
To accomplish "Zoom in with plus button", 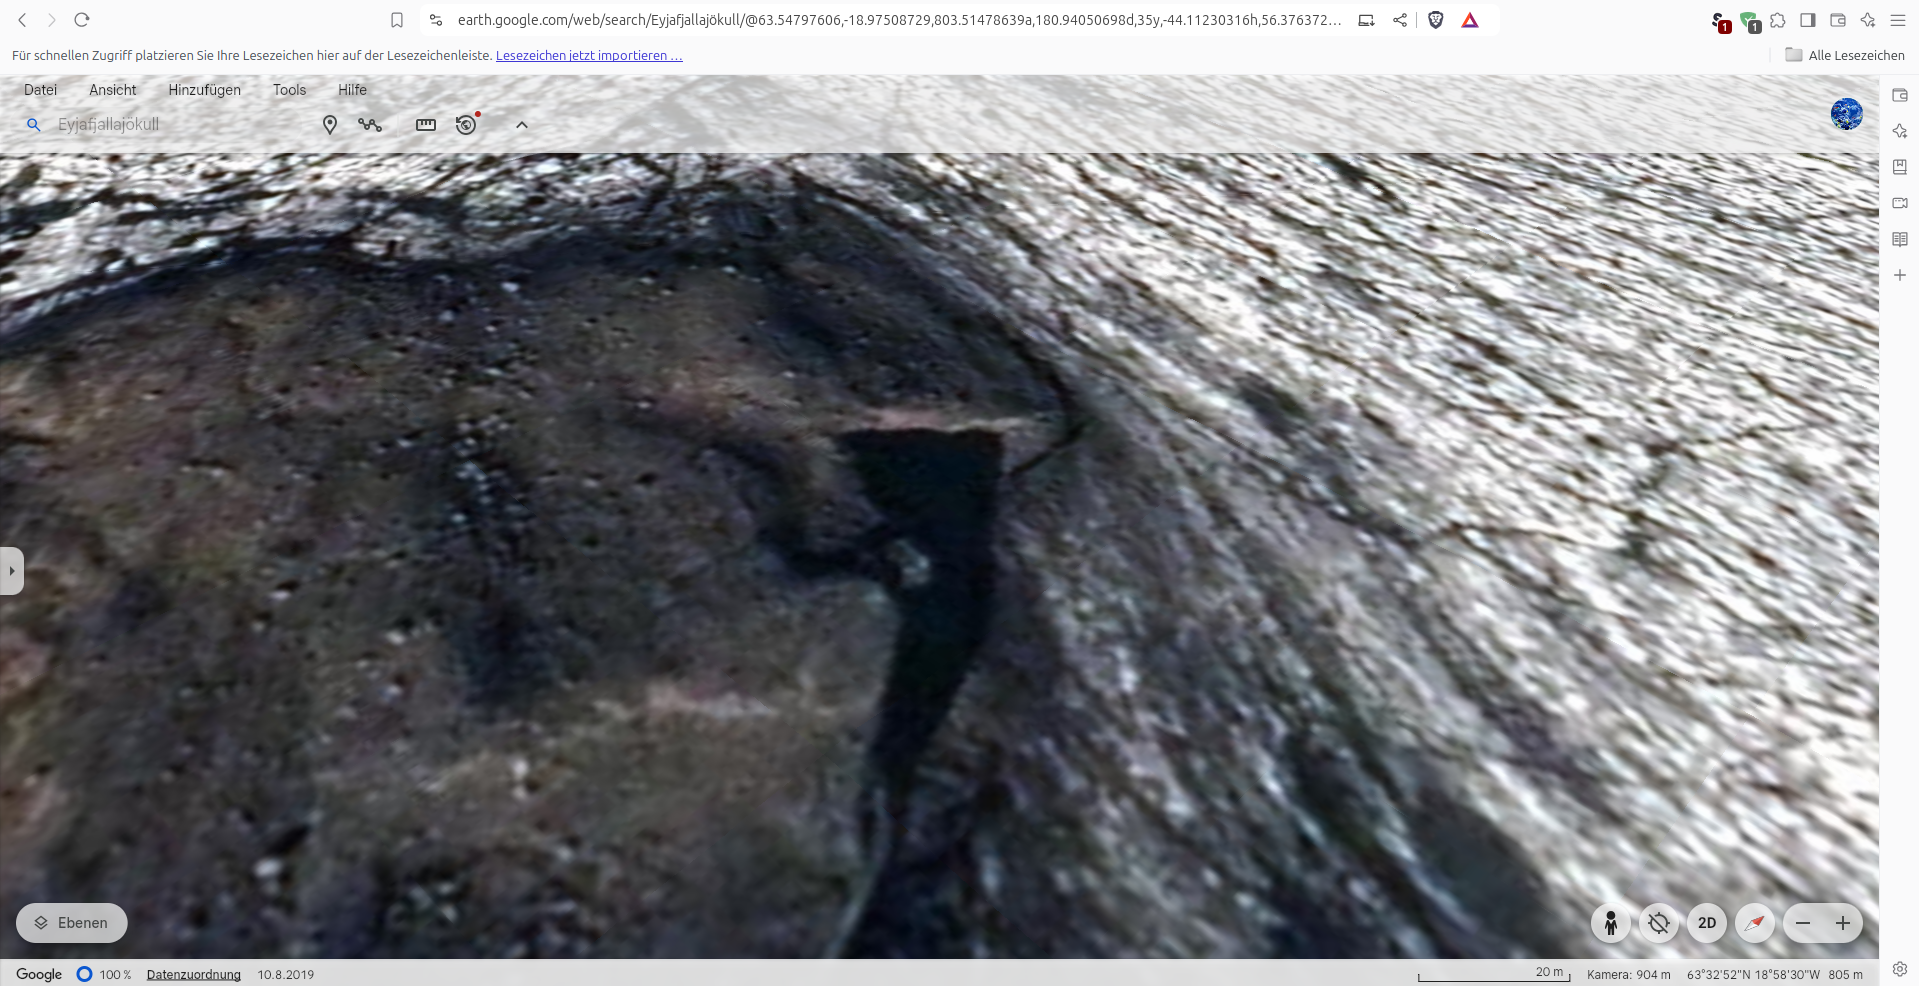I will [1843, 923].
